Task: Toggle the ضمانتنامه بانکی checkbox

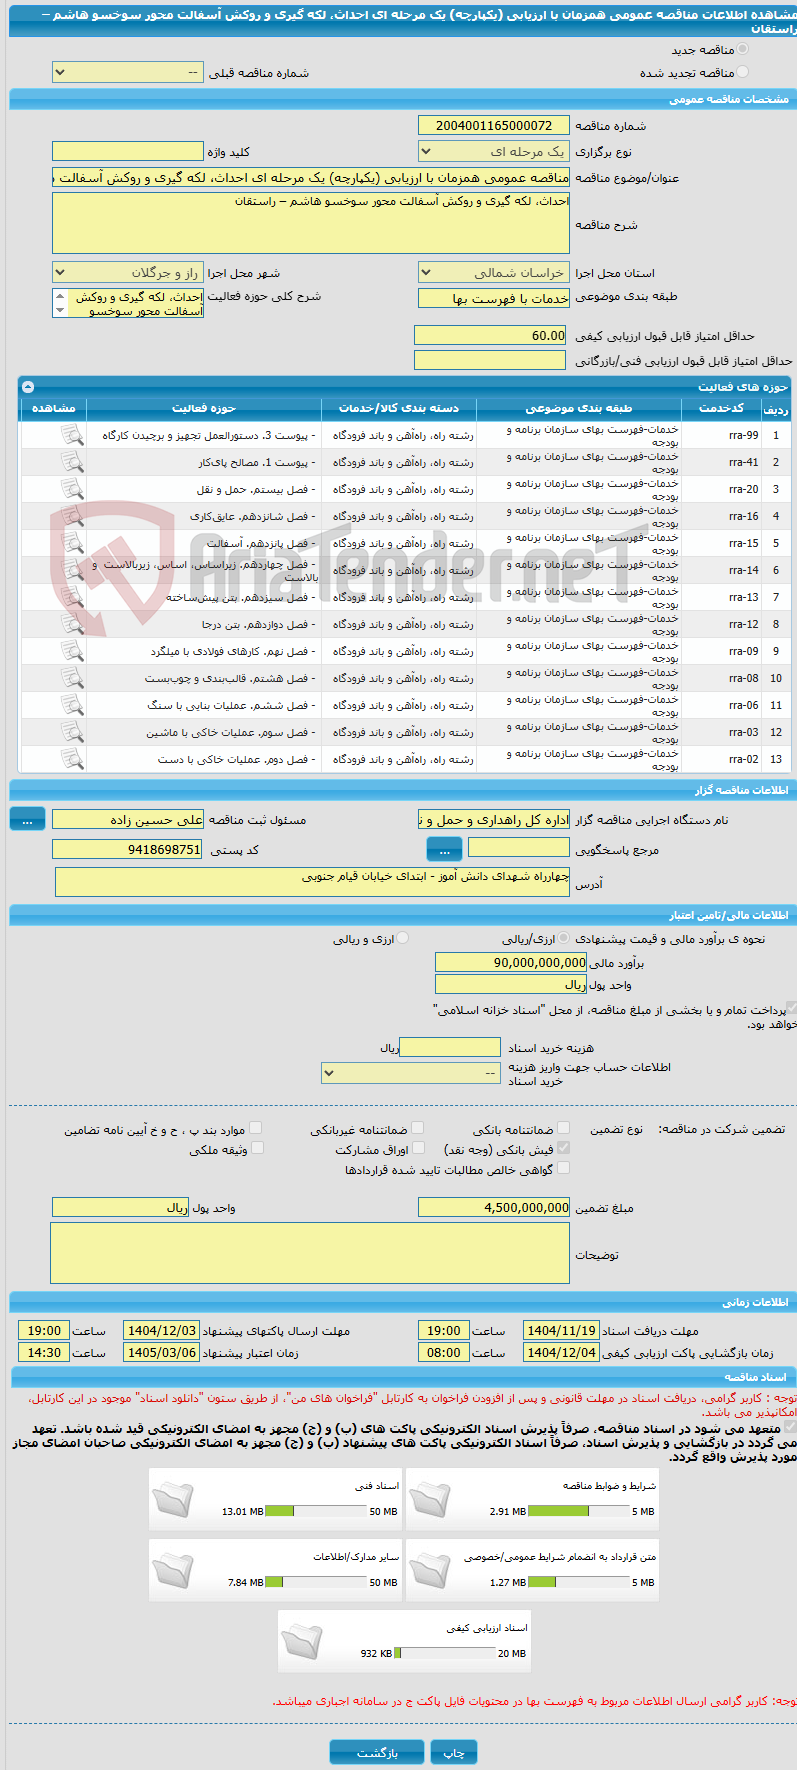Action: pyautogui.click(x=563, y=1128)
